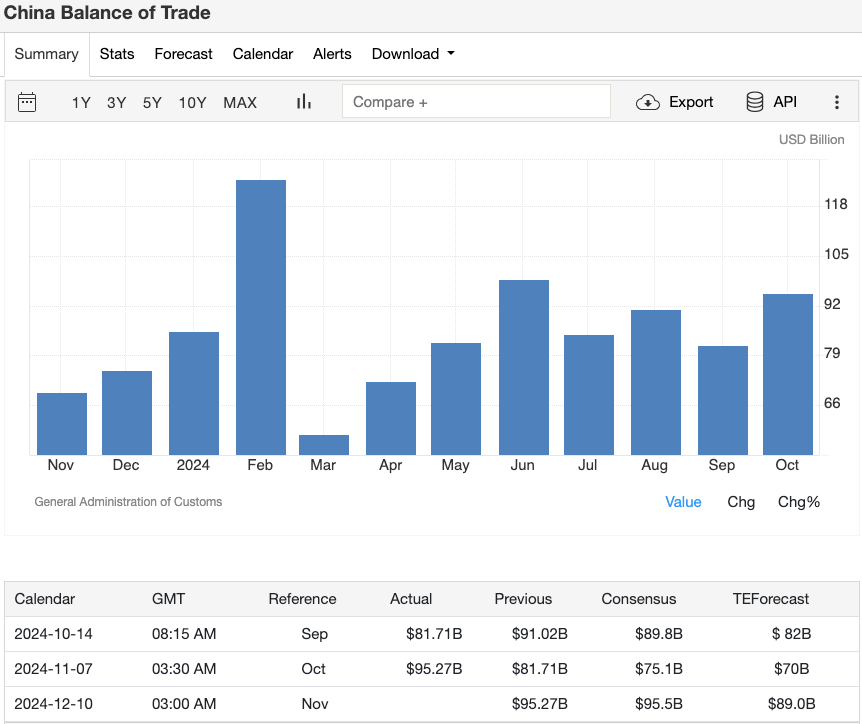
Task: Click the Export cloud icon
Action: point(648,102)
